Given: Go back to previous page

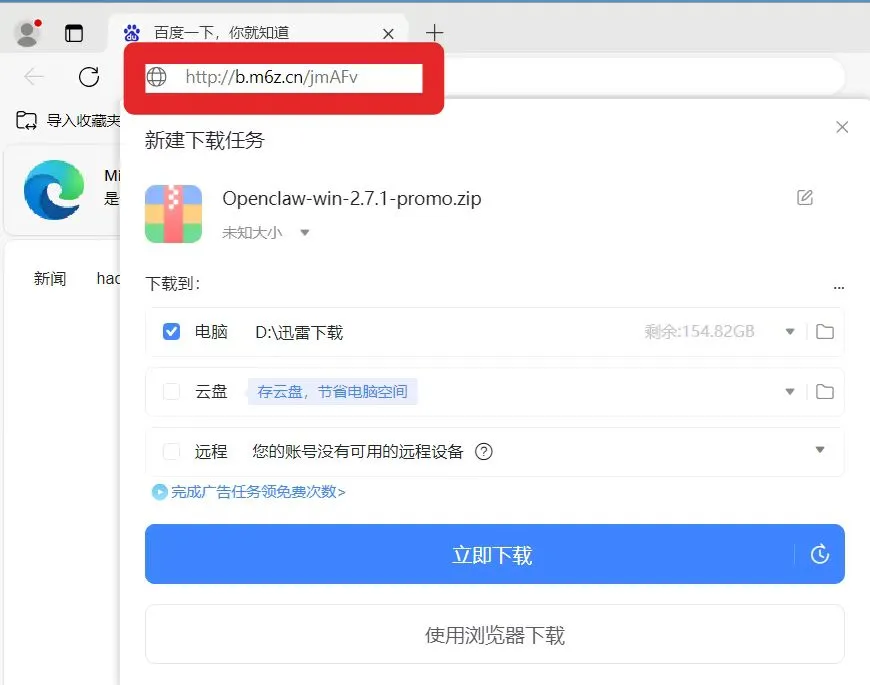Looking at the screenshot, I should click(34, 77).
